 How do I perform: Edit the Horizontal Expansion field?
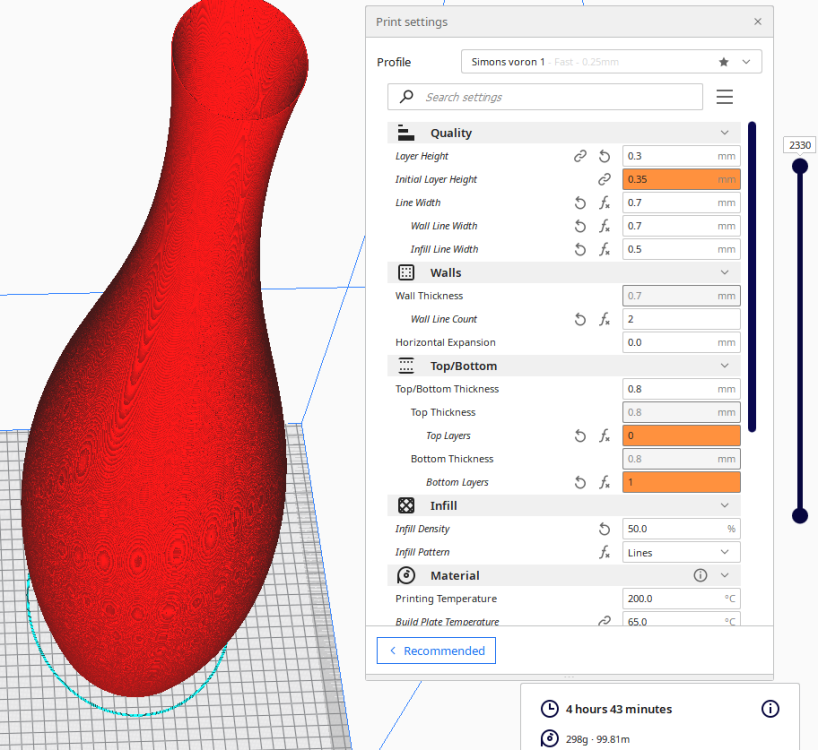pyautogui.click(x=681, y=342)
